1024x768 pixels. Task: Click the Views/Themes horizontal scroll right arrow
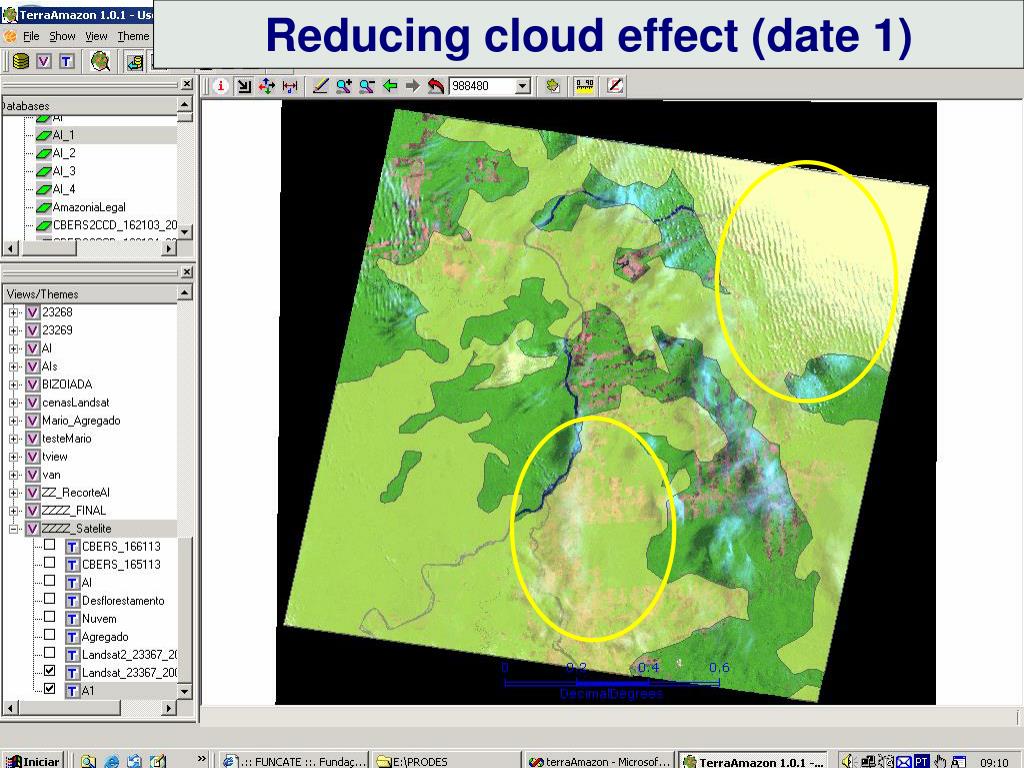click(x=169, y=708)
